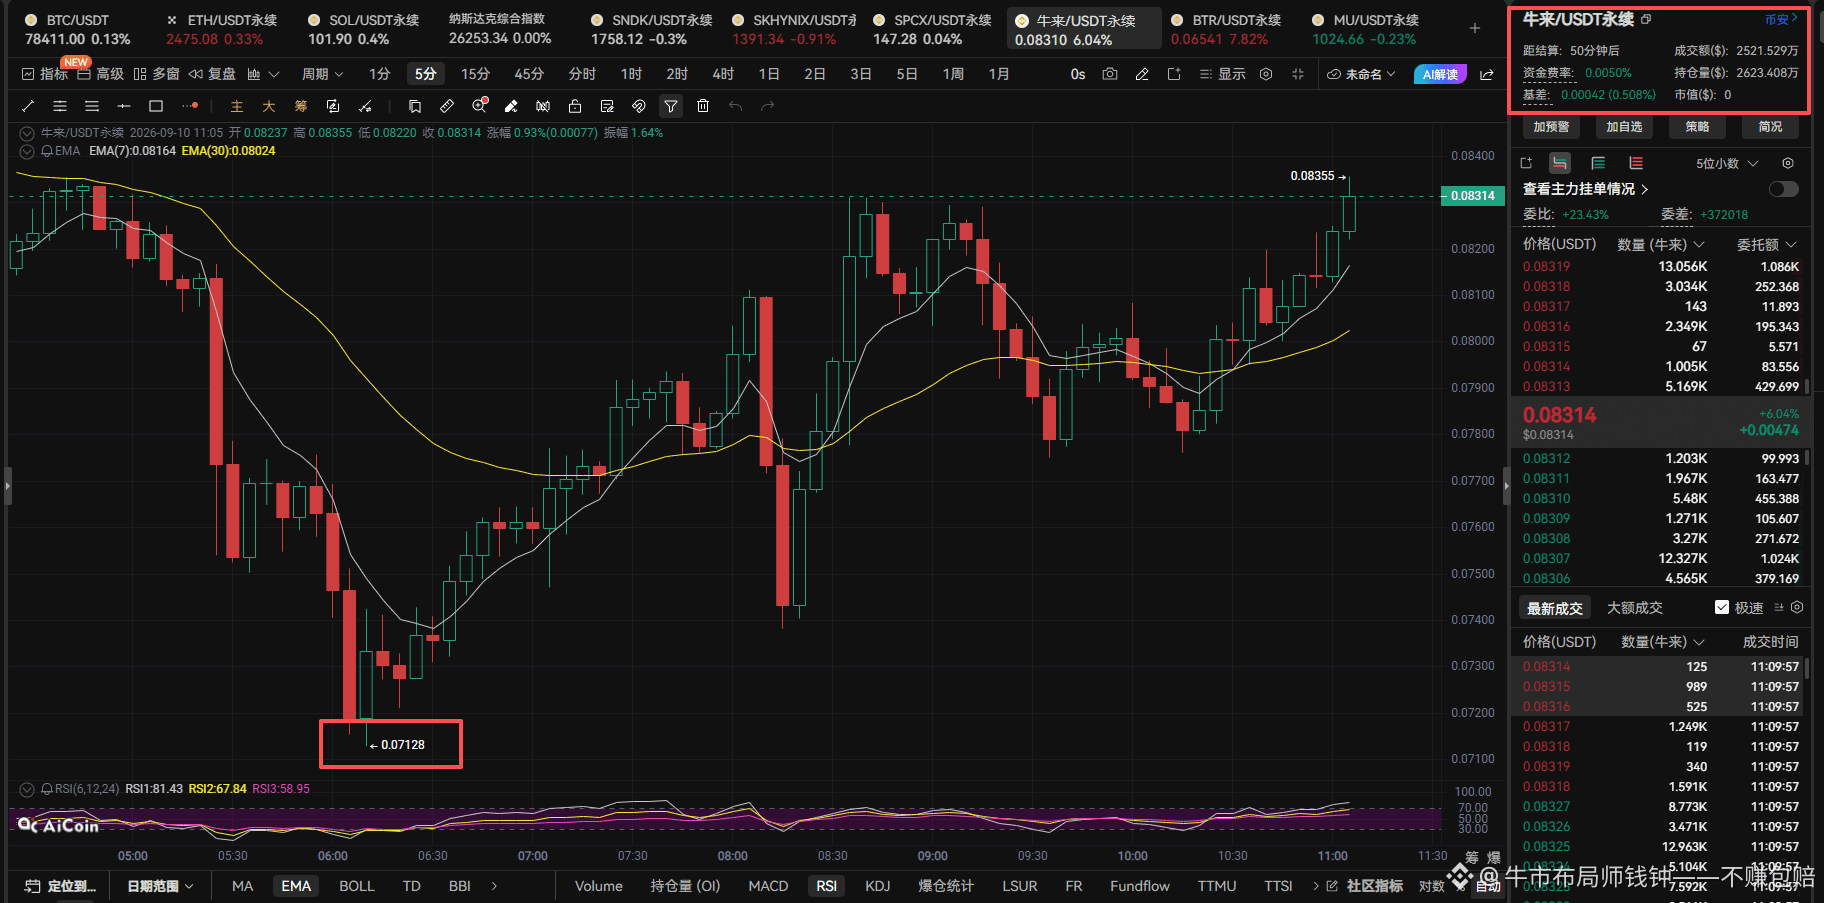This screenshot has height=903, width=1824.
Task: Show only the sell-side order book
Action: 1636,163
